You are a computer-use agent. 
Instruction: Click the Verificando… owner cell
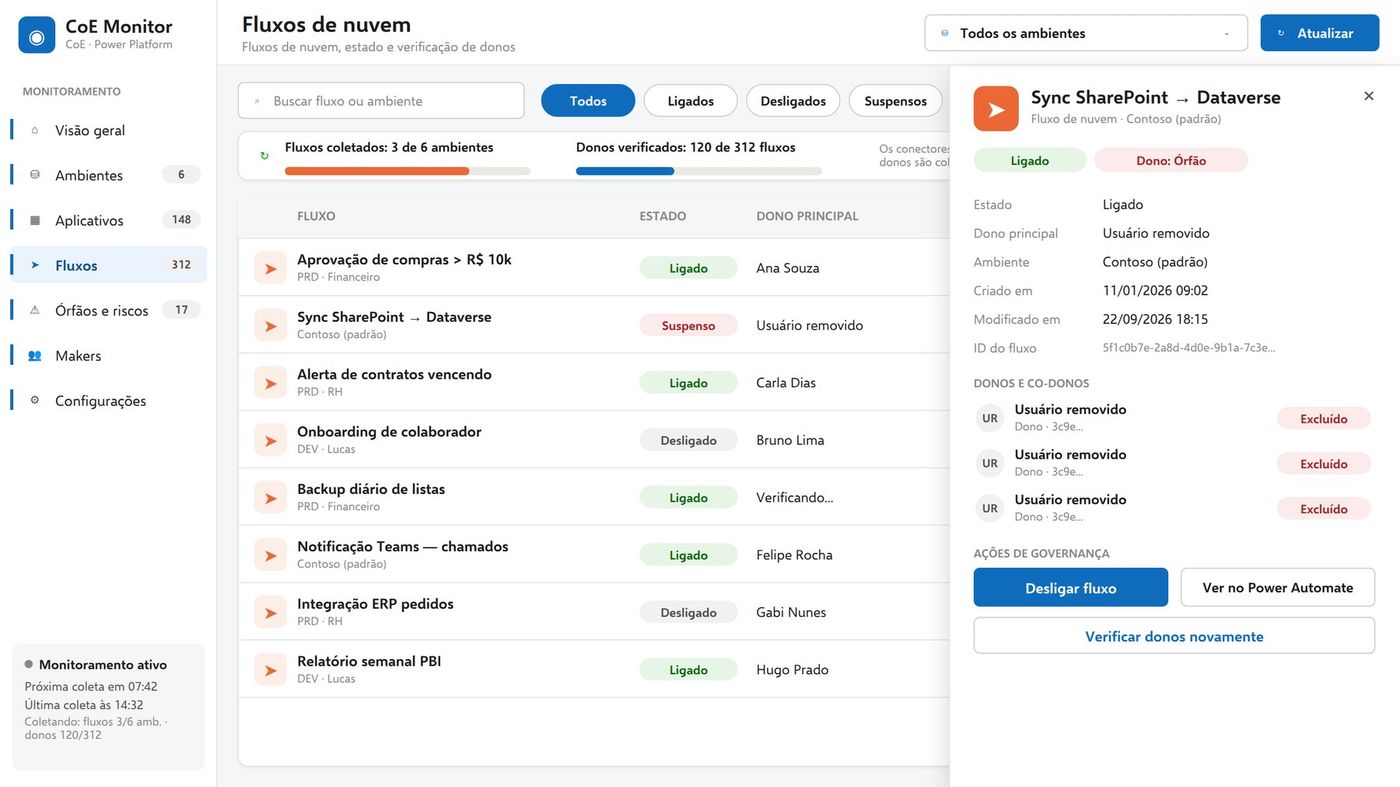[794, 498]
